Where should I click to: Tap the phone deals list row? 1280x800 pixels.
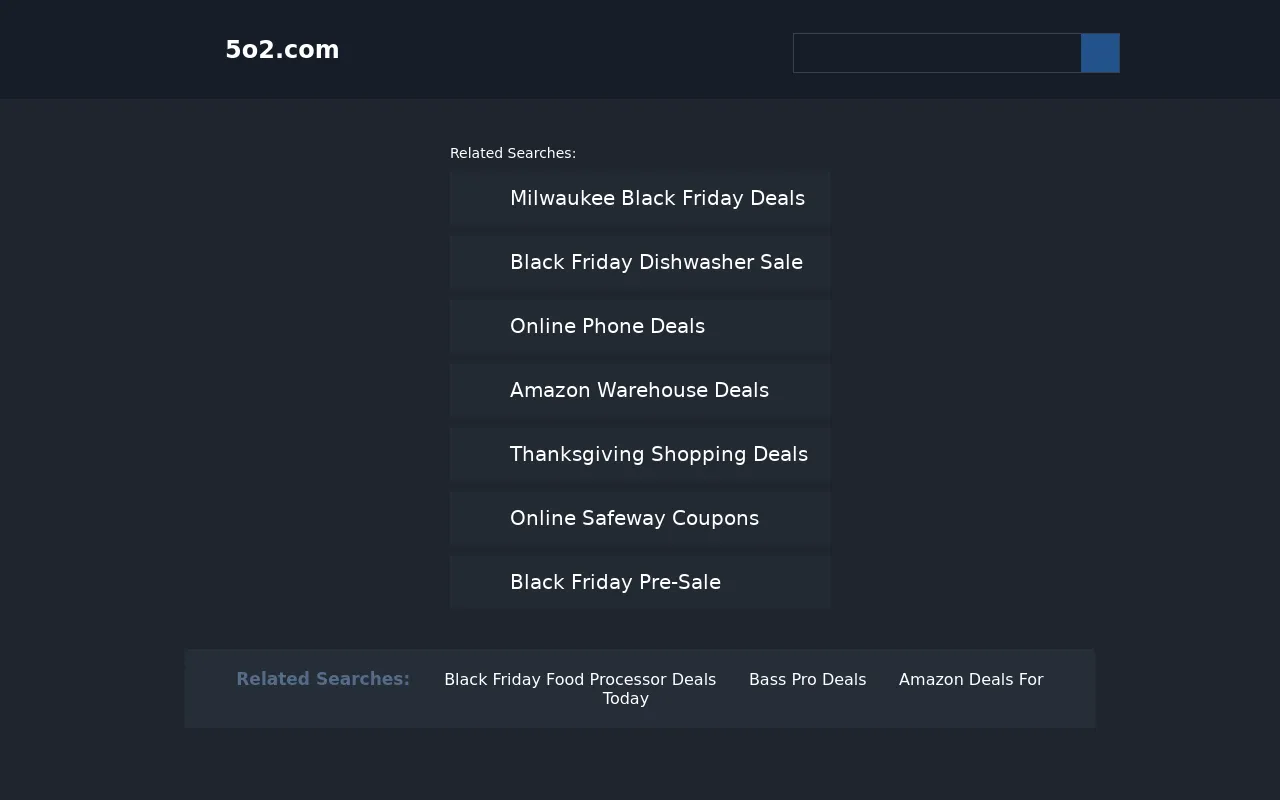pyautogui.click(x=640, y=326)
